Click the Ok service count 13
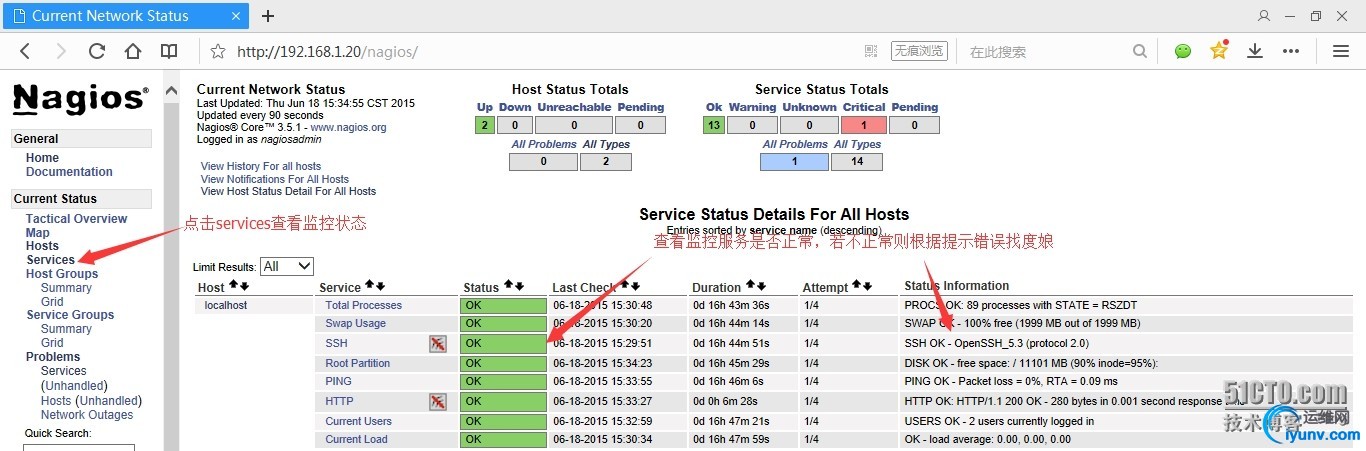This screenshot has width=1366, height=451. coord(714,125)
